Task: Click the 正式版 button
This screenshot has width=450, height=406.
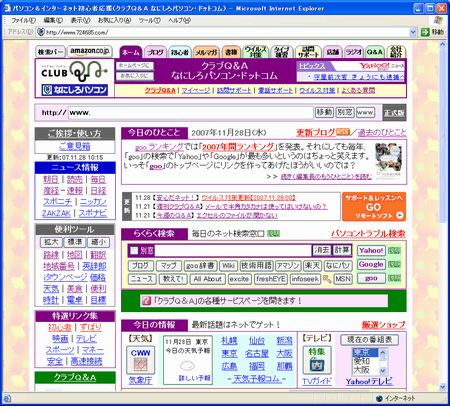Action: point(394,113)
